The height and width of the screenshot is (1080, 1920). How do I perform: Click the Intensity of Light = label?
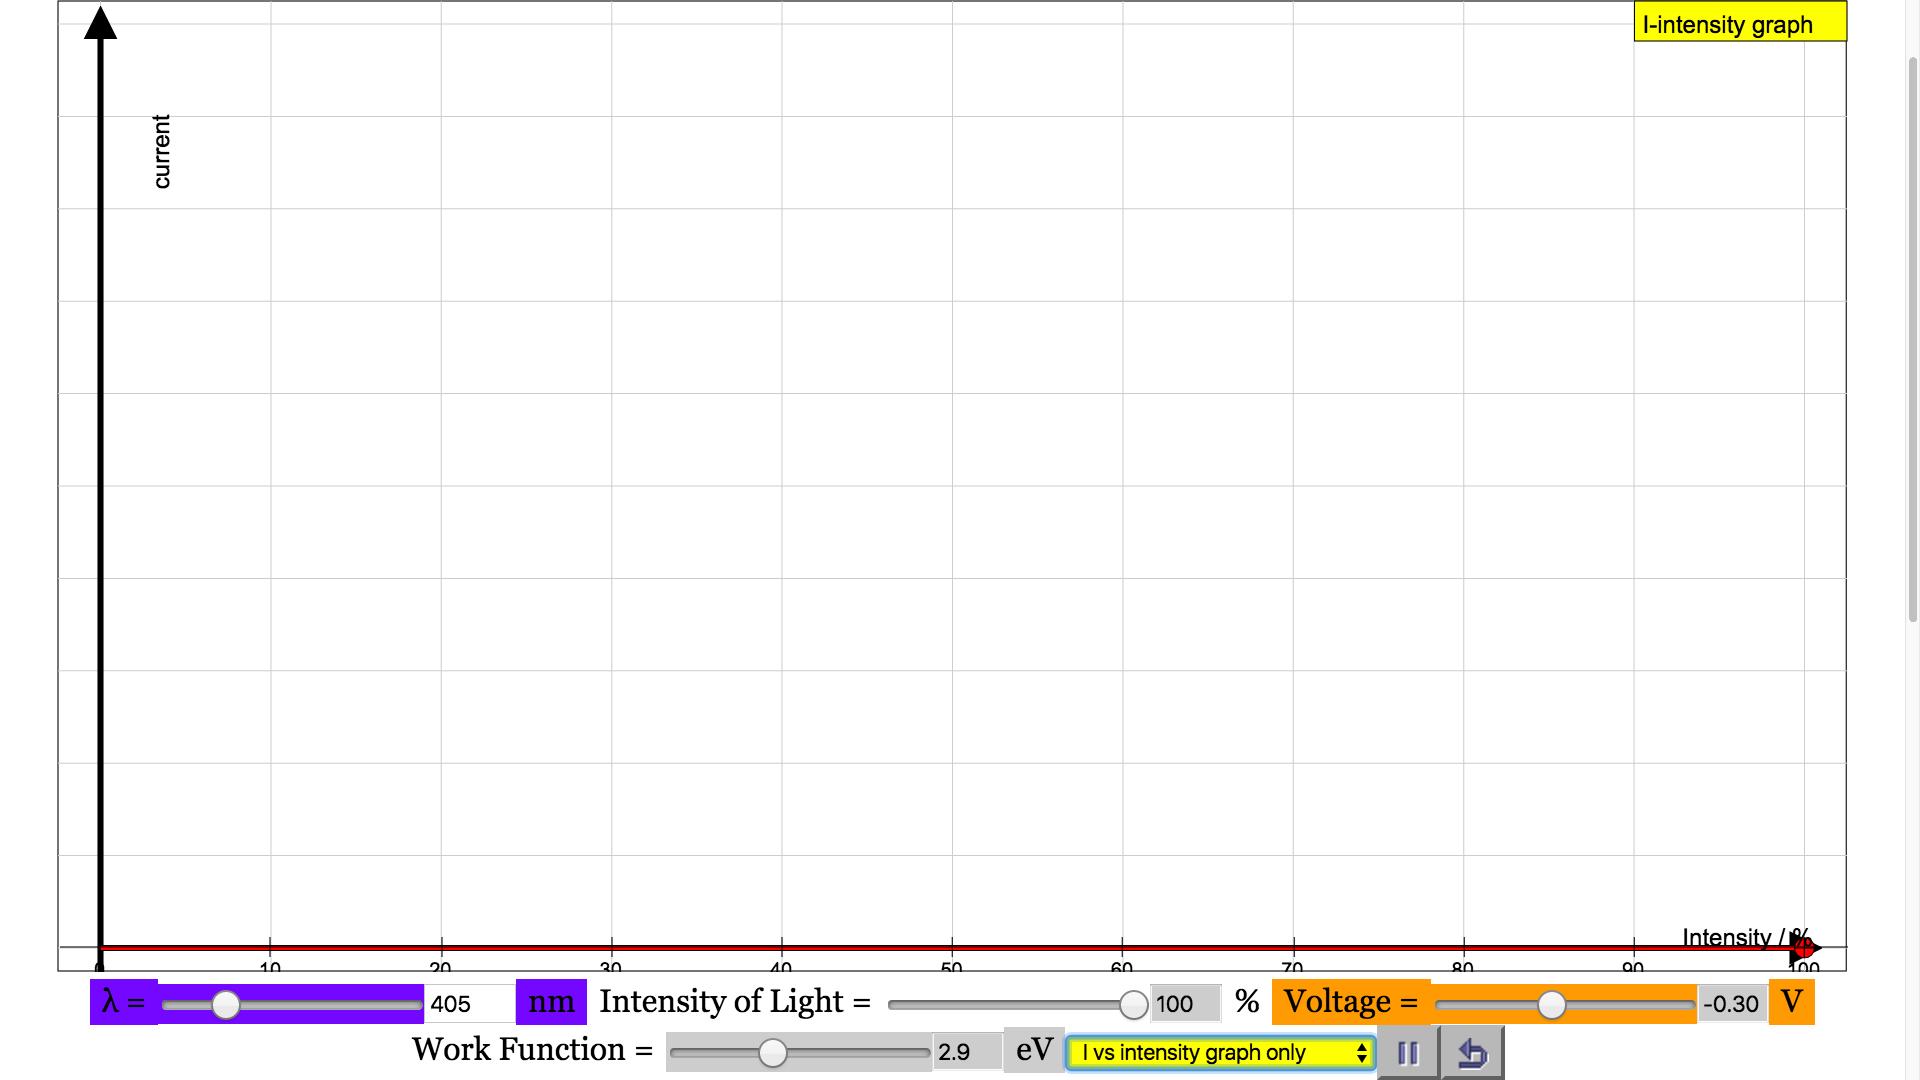[735, 1002]
